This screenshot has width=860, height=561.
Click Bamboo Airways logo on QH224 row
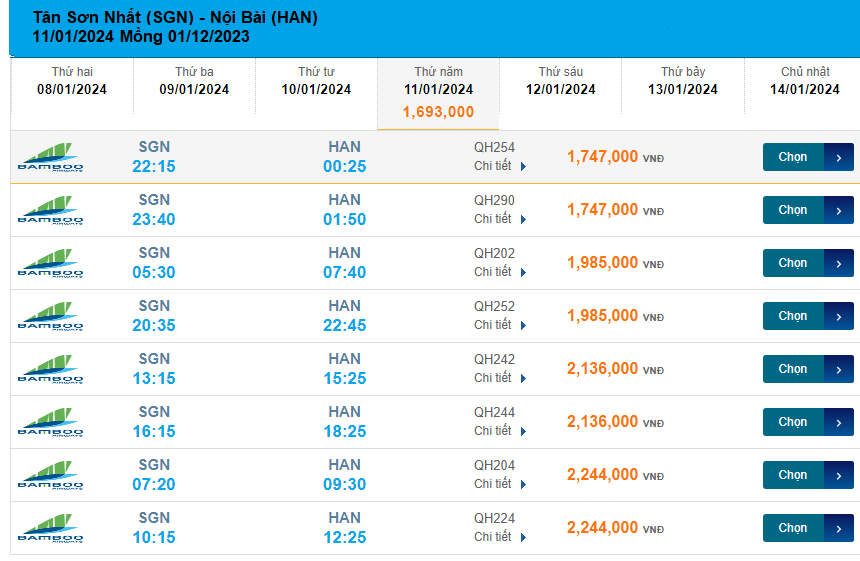coord(51,528)
